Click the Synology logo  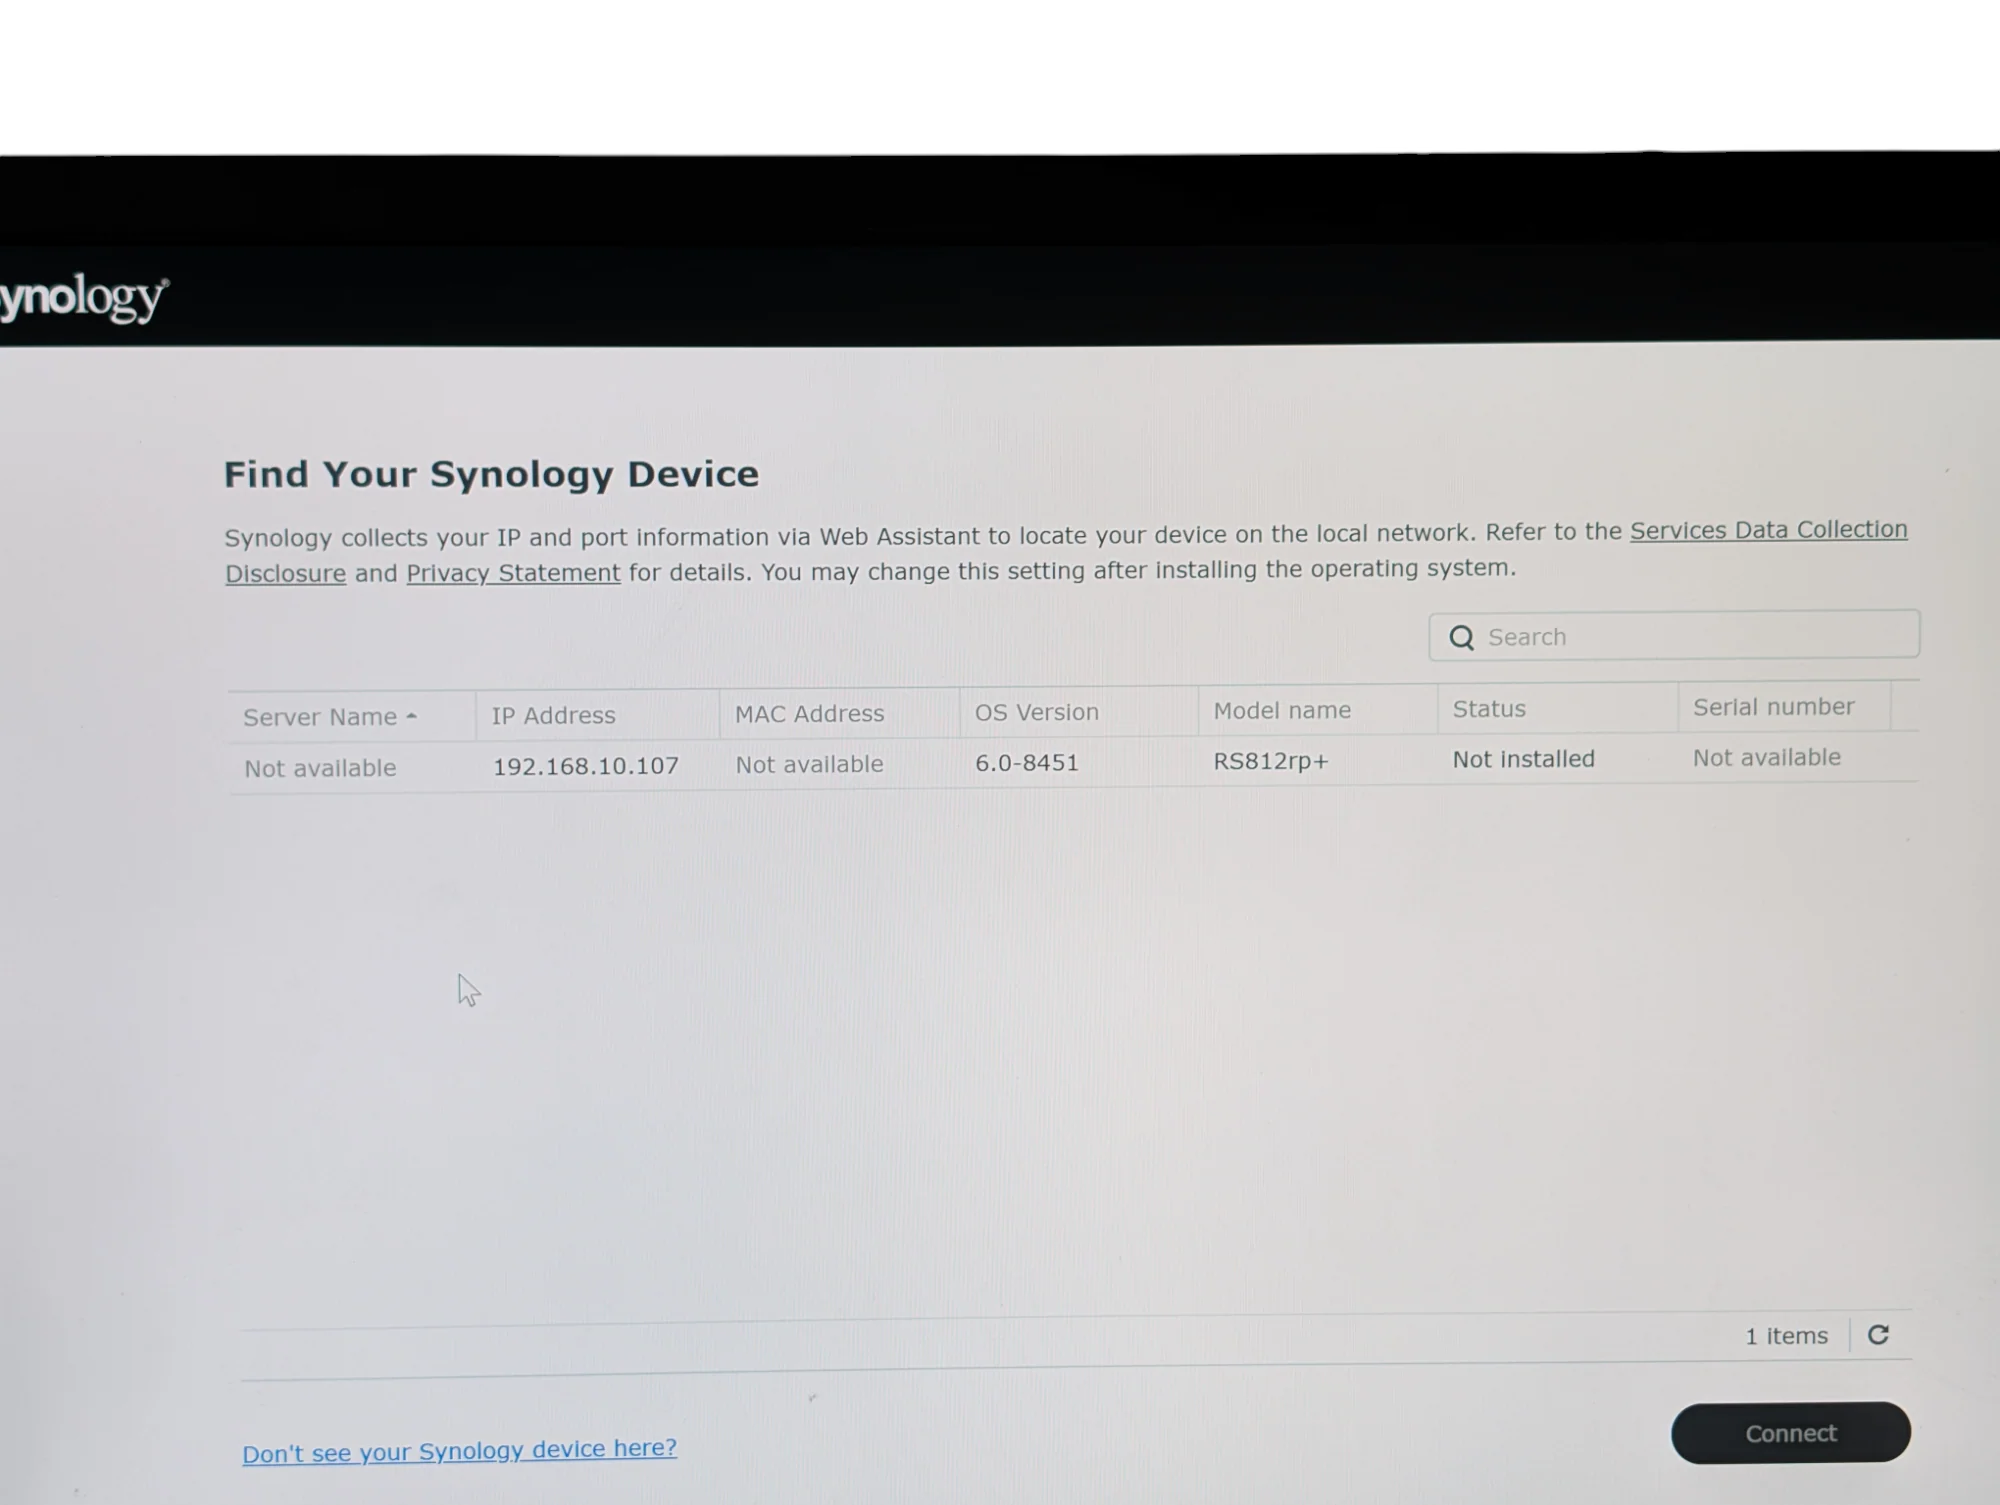click(x=84, y=299)
